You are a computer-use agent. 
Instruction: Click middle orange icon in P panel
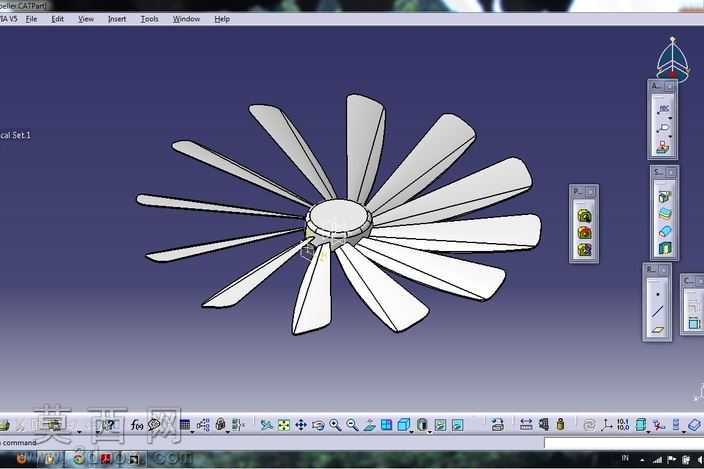(x=584, y=232)
